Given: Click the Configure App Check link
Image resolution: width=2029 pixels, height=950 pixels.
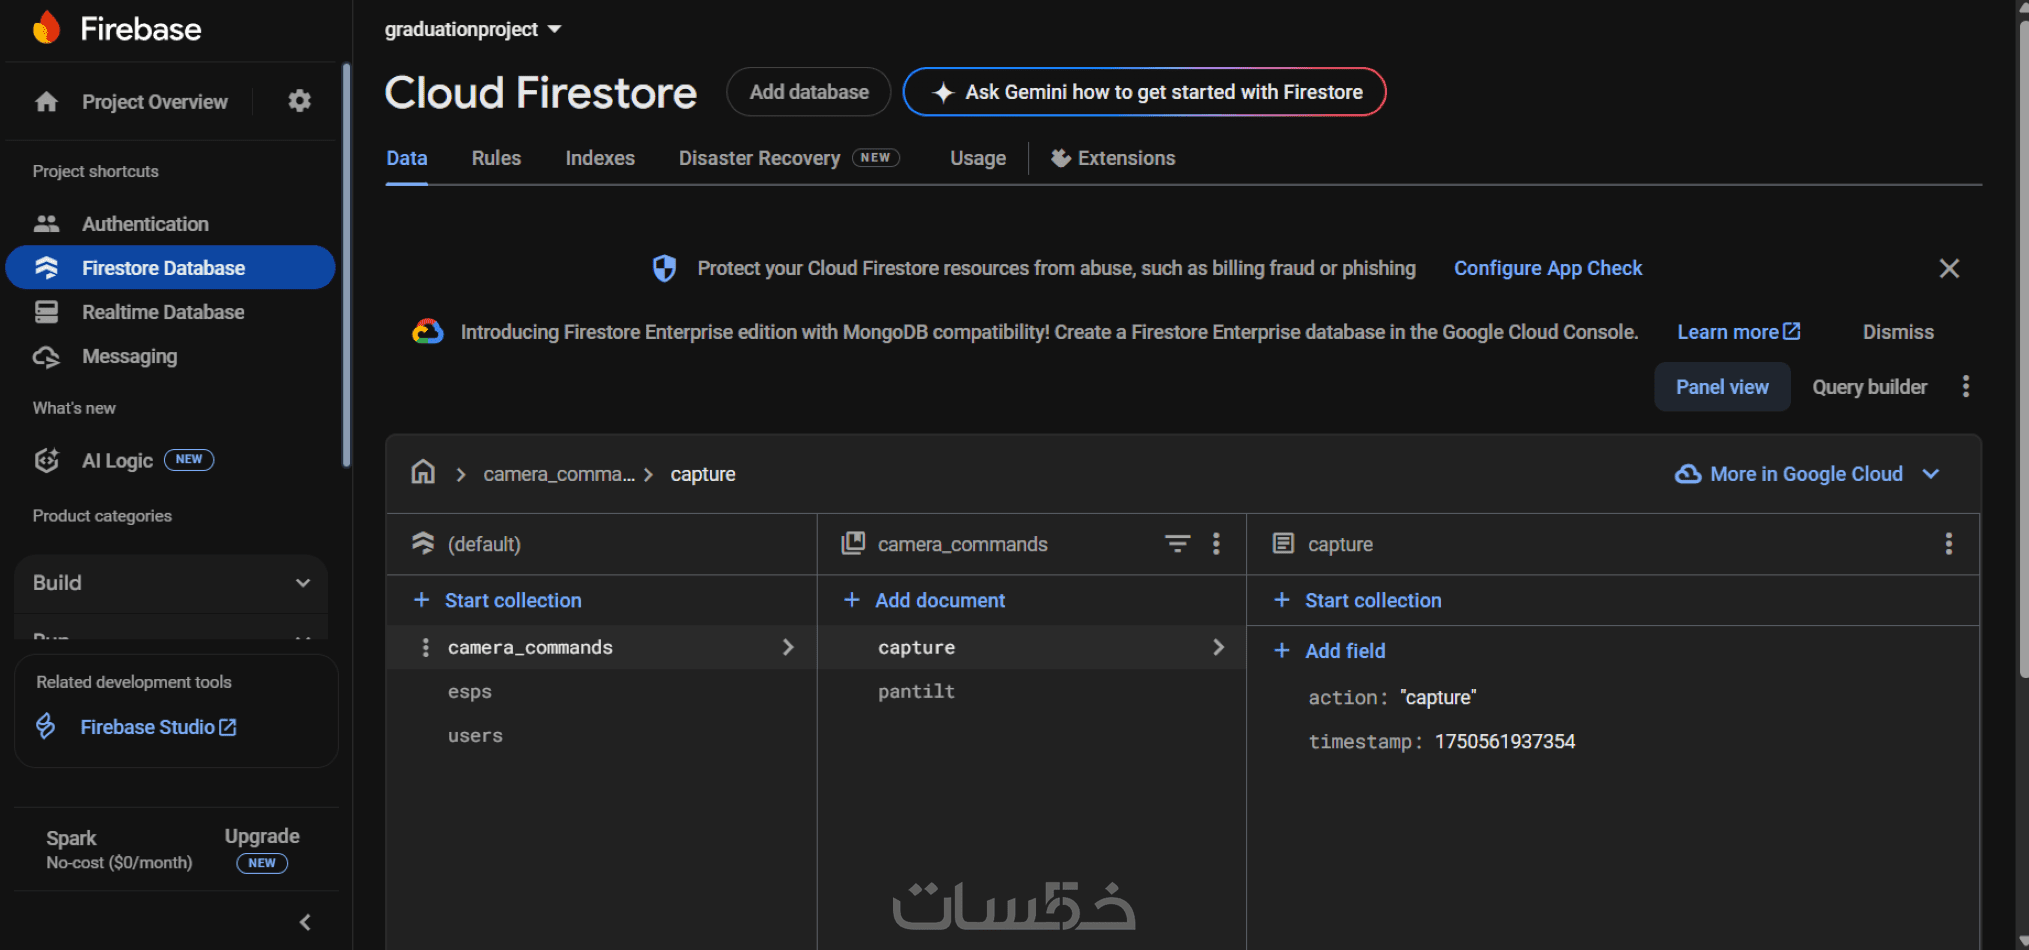Looking at the screenshot, I should click(1548, 268).
